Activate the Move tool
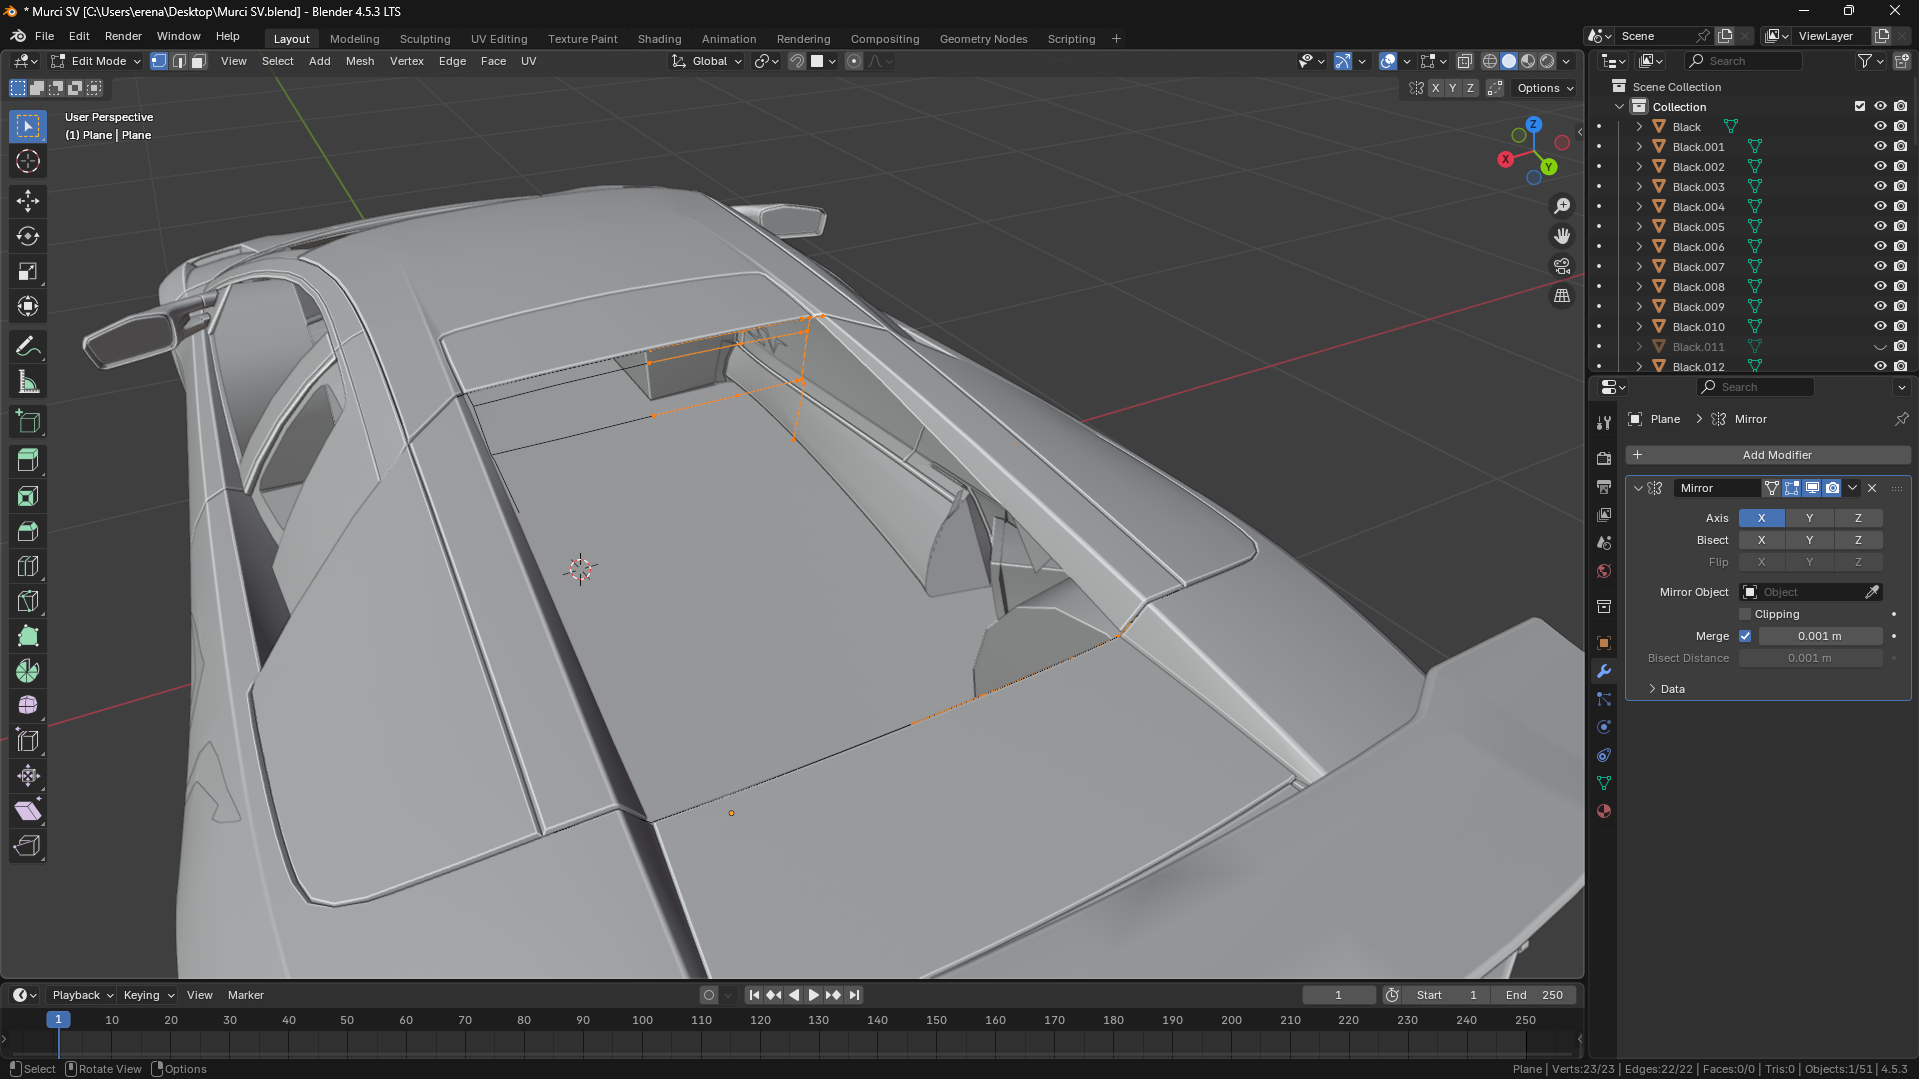This screenshot has height=1079, width=1919. click(28, 201)
